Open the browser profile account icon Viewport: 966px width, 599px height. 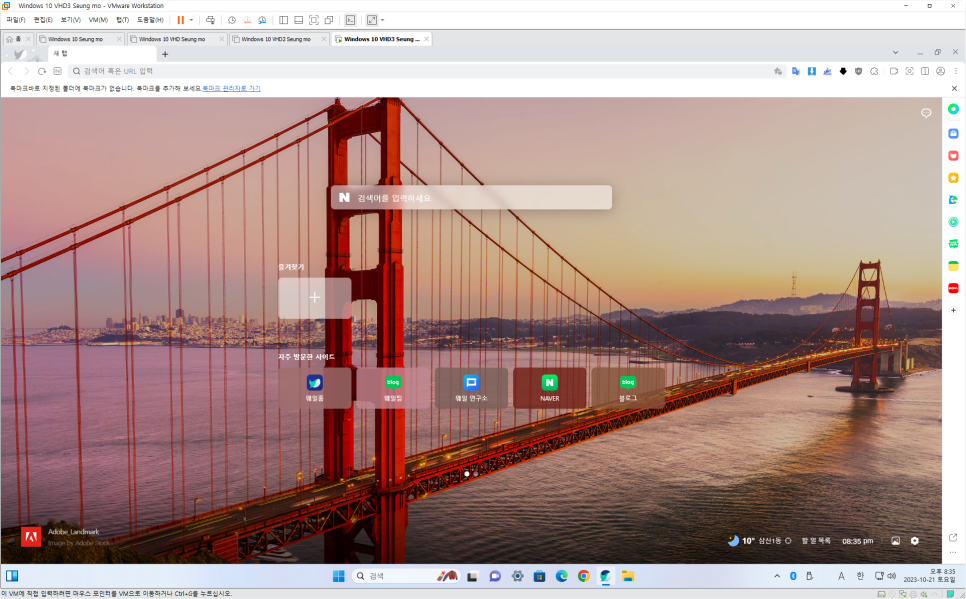pyautogui.click(x=940, y=71)
